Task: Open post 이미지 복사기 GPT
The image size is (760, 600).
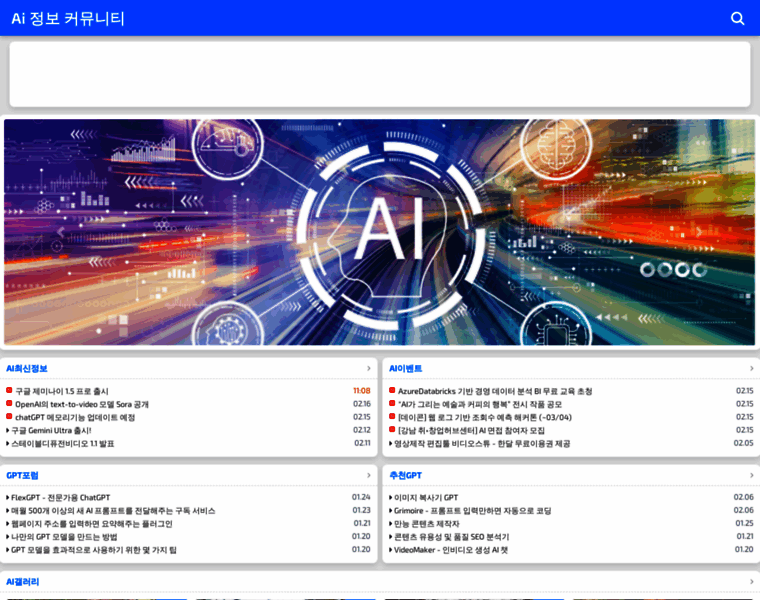Action: tap(426, 498)
